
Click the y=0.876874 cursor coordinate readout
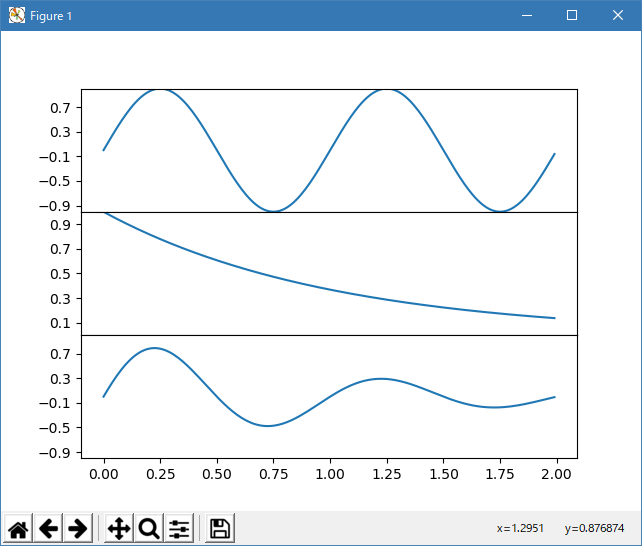coord(594,528)
